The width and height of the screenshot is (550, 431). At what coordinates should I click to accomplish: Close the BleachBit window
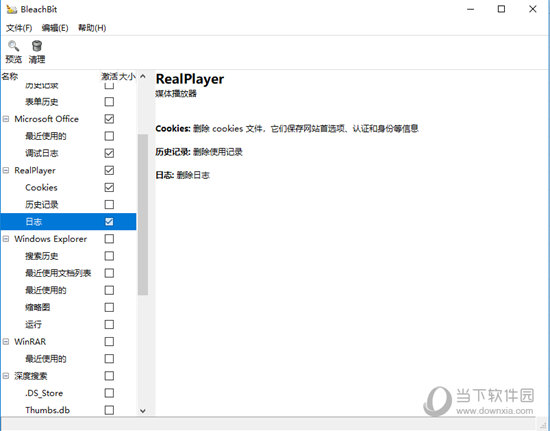tap(532, 9)
